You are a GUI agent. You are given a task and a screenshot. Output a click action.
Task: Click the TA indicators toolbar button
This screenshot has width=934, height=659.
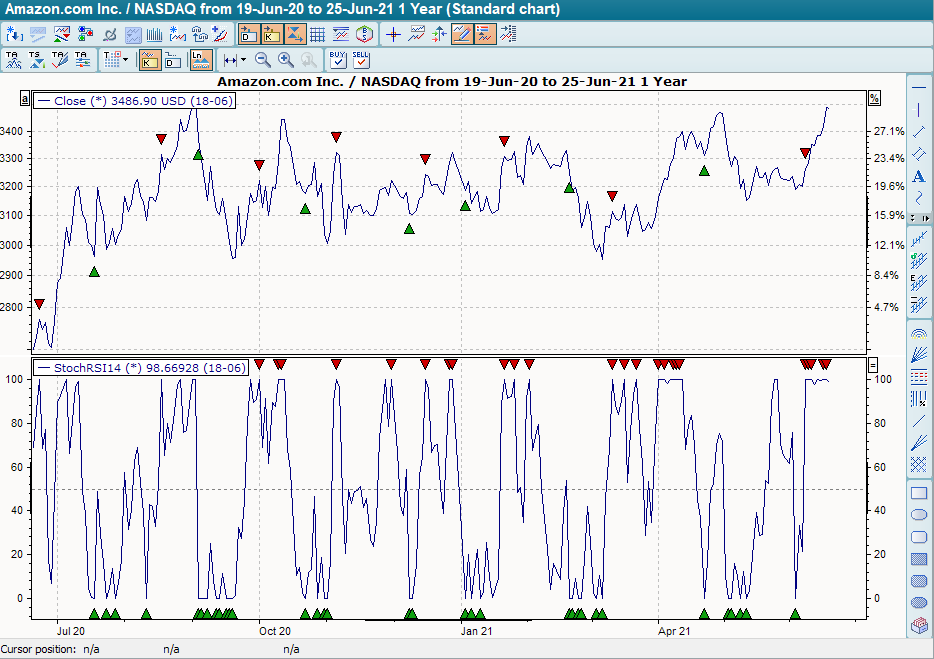click(x=12, y=58)
